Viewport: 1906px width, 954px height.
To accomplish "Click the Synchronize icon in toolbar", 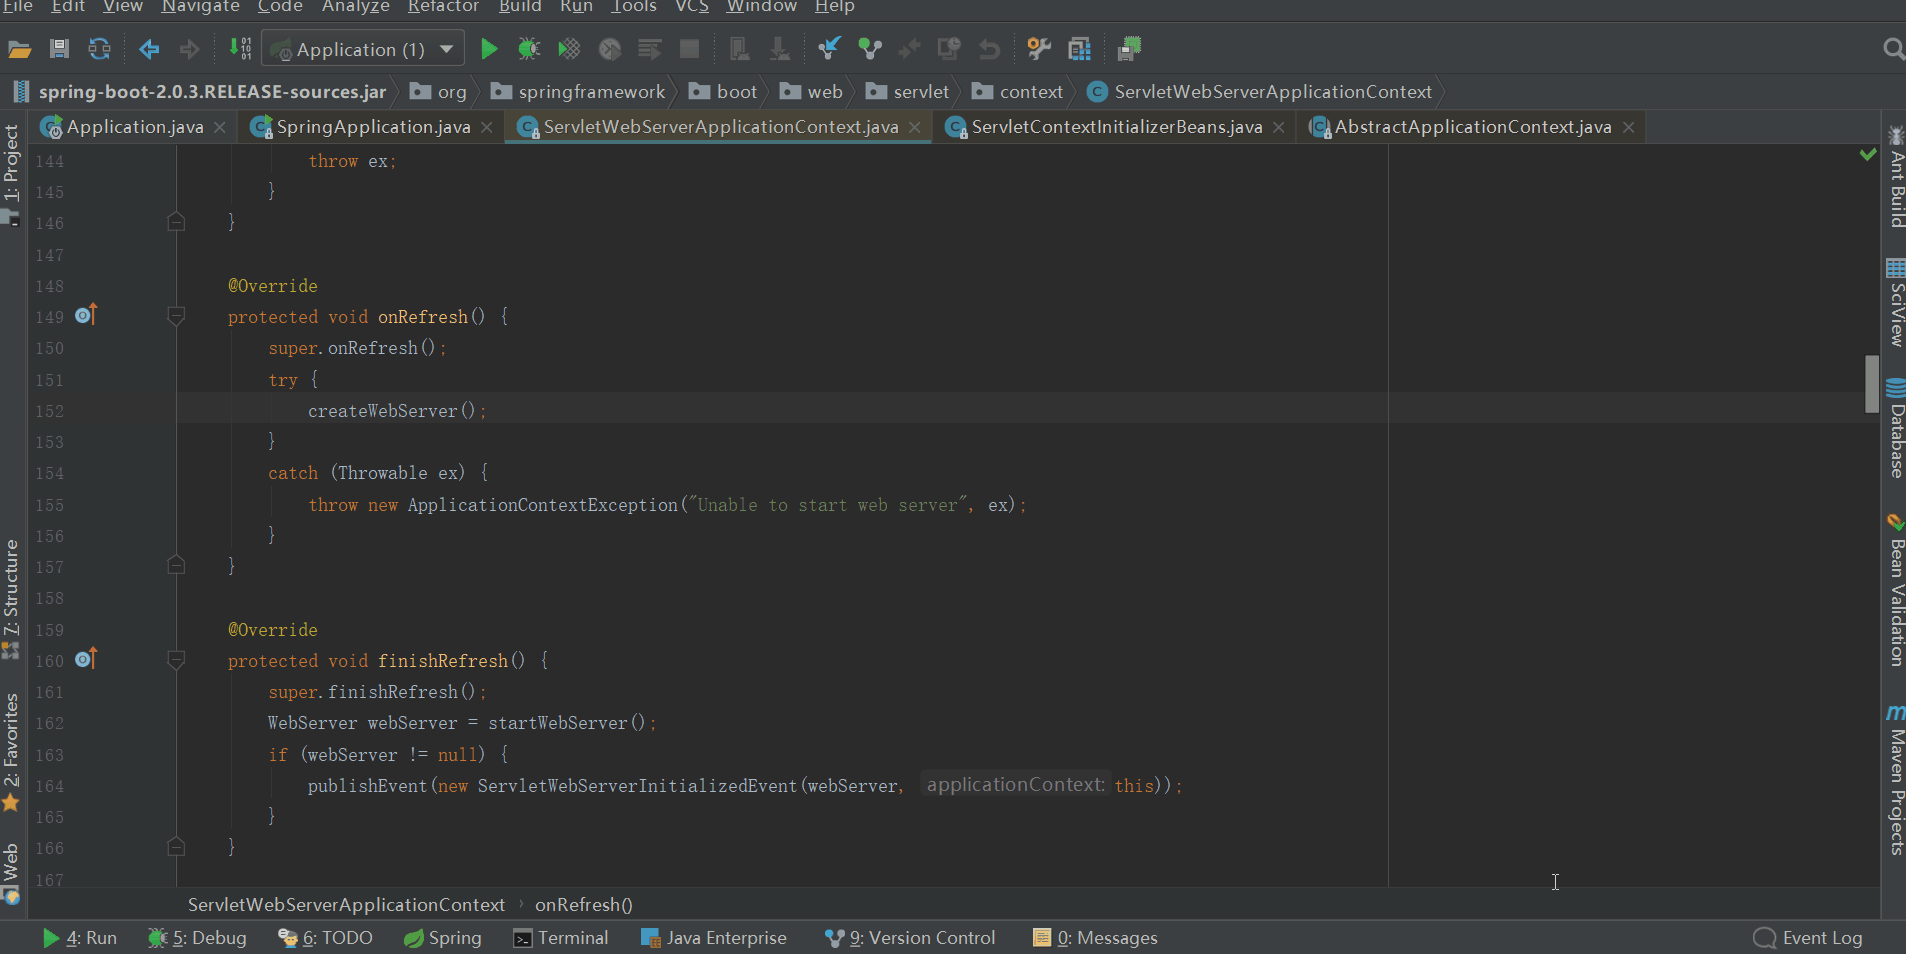I will click(x=99, y=49).
